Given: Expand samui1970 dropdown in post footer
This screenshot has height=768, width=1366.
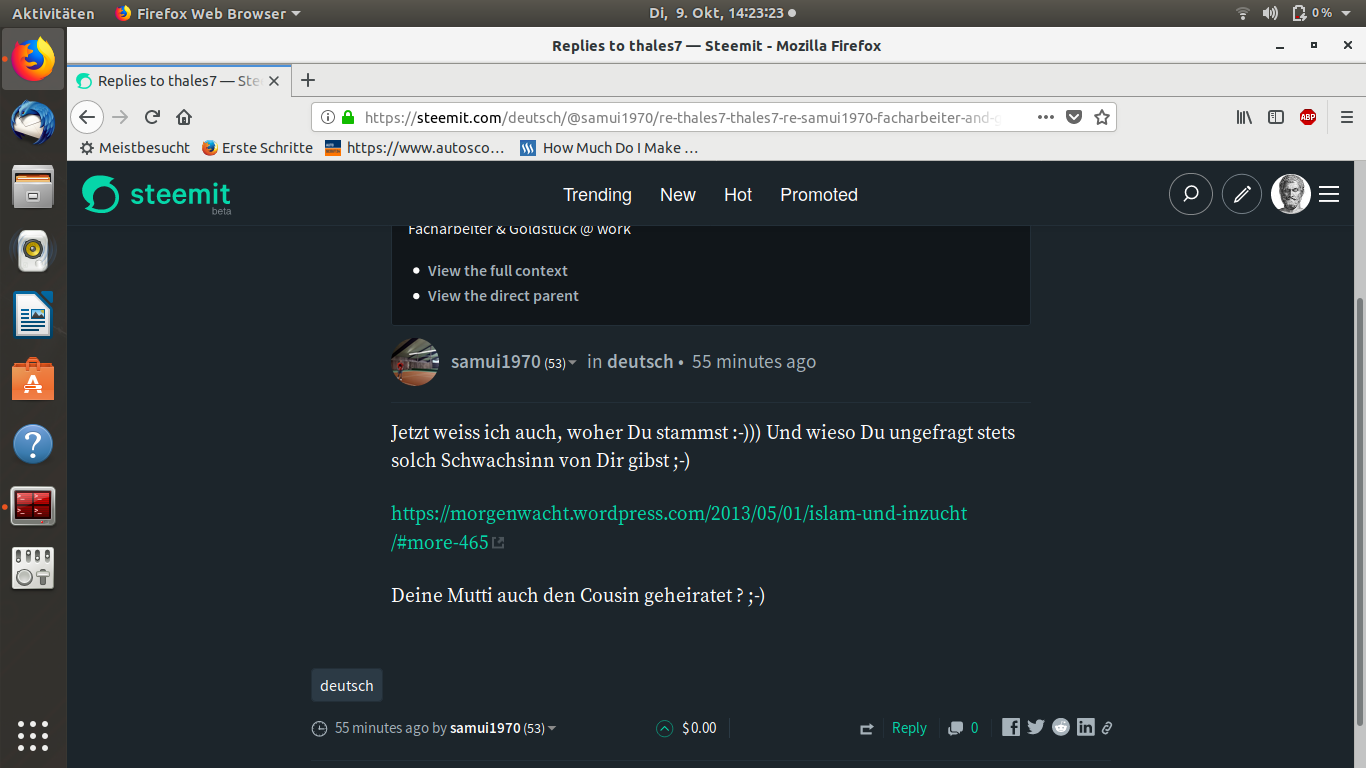Looking at the screenshot, I should tap(552, 729).
